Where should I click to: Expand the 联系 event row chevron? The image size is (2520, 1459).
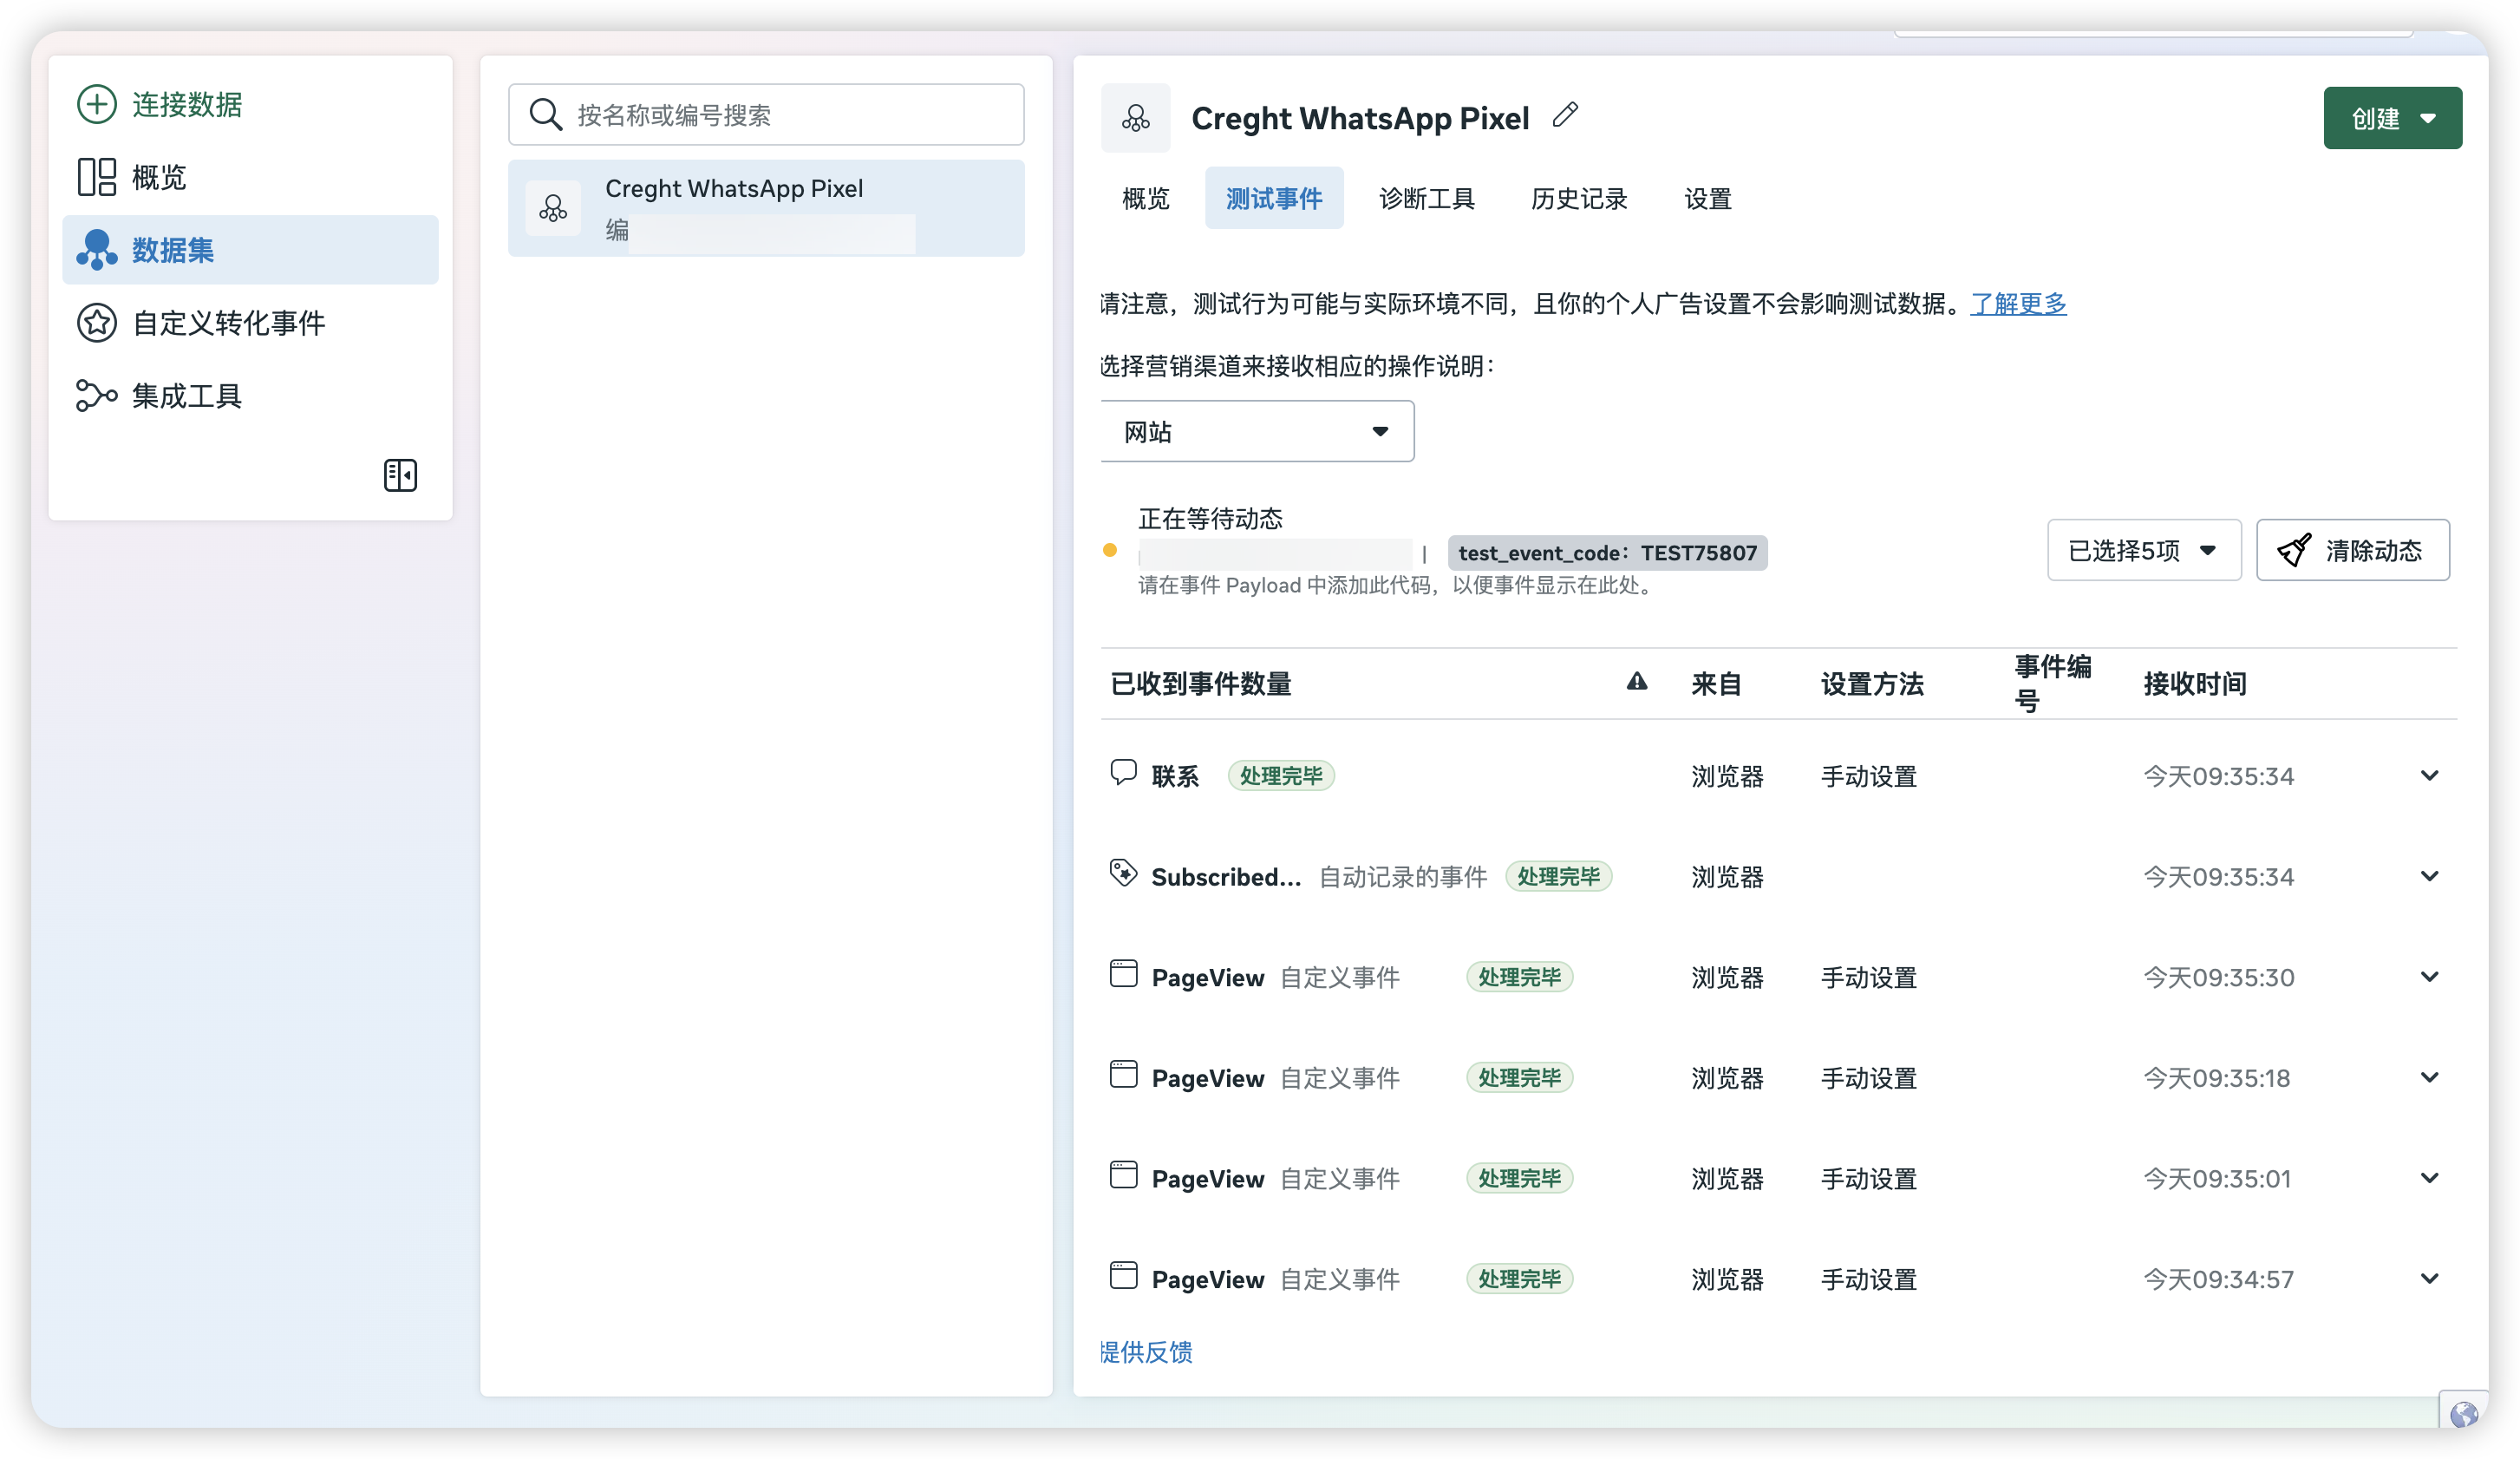(2429, 776)
